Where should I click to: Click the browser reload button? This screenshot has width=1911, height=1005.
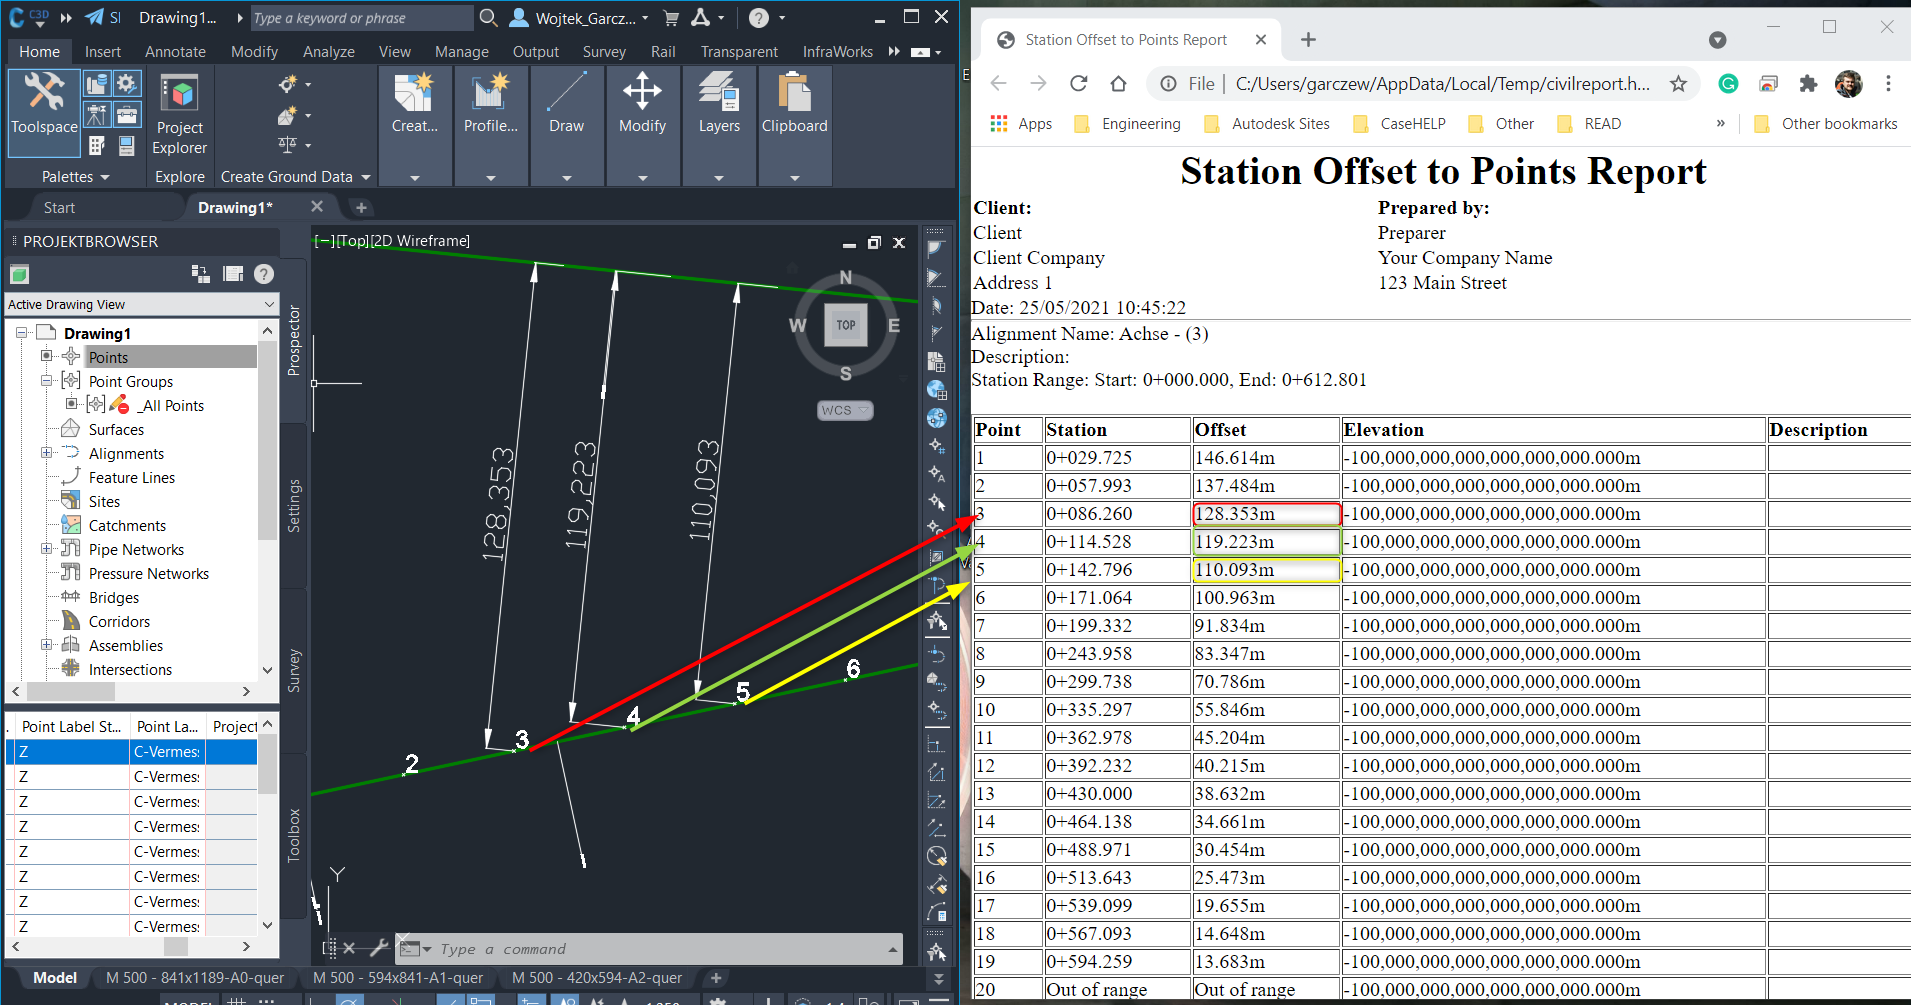[x=1078, y=84]
